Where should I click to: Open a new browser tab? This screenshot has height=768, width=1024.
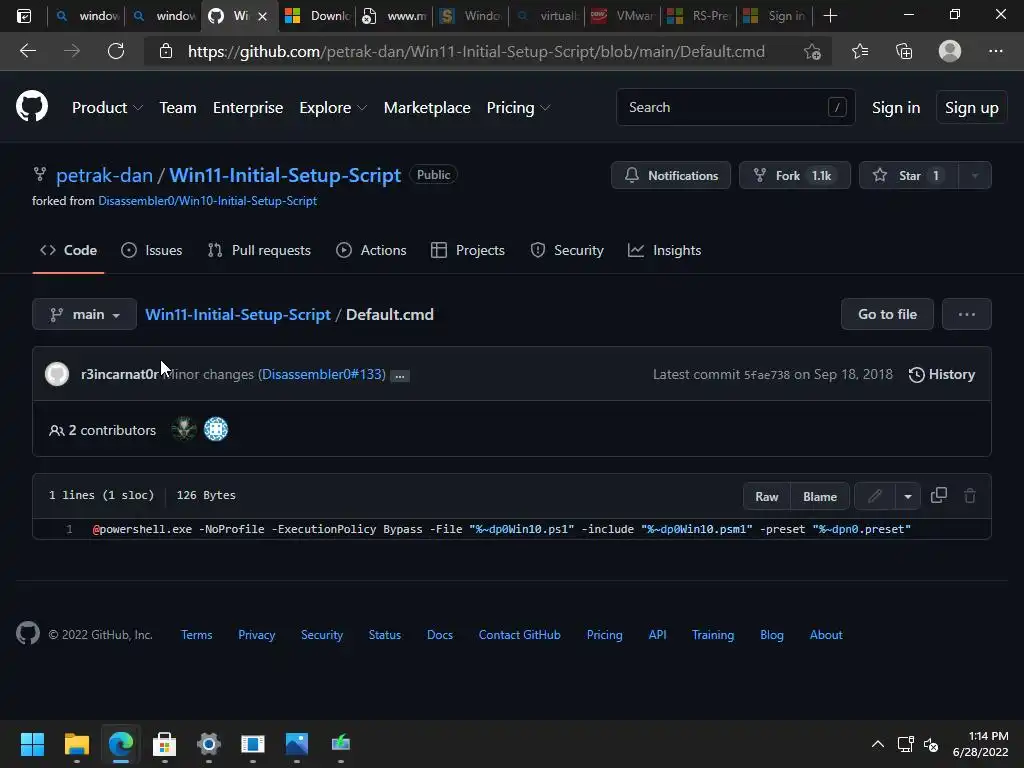coord(830,16)
